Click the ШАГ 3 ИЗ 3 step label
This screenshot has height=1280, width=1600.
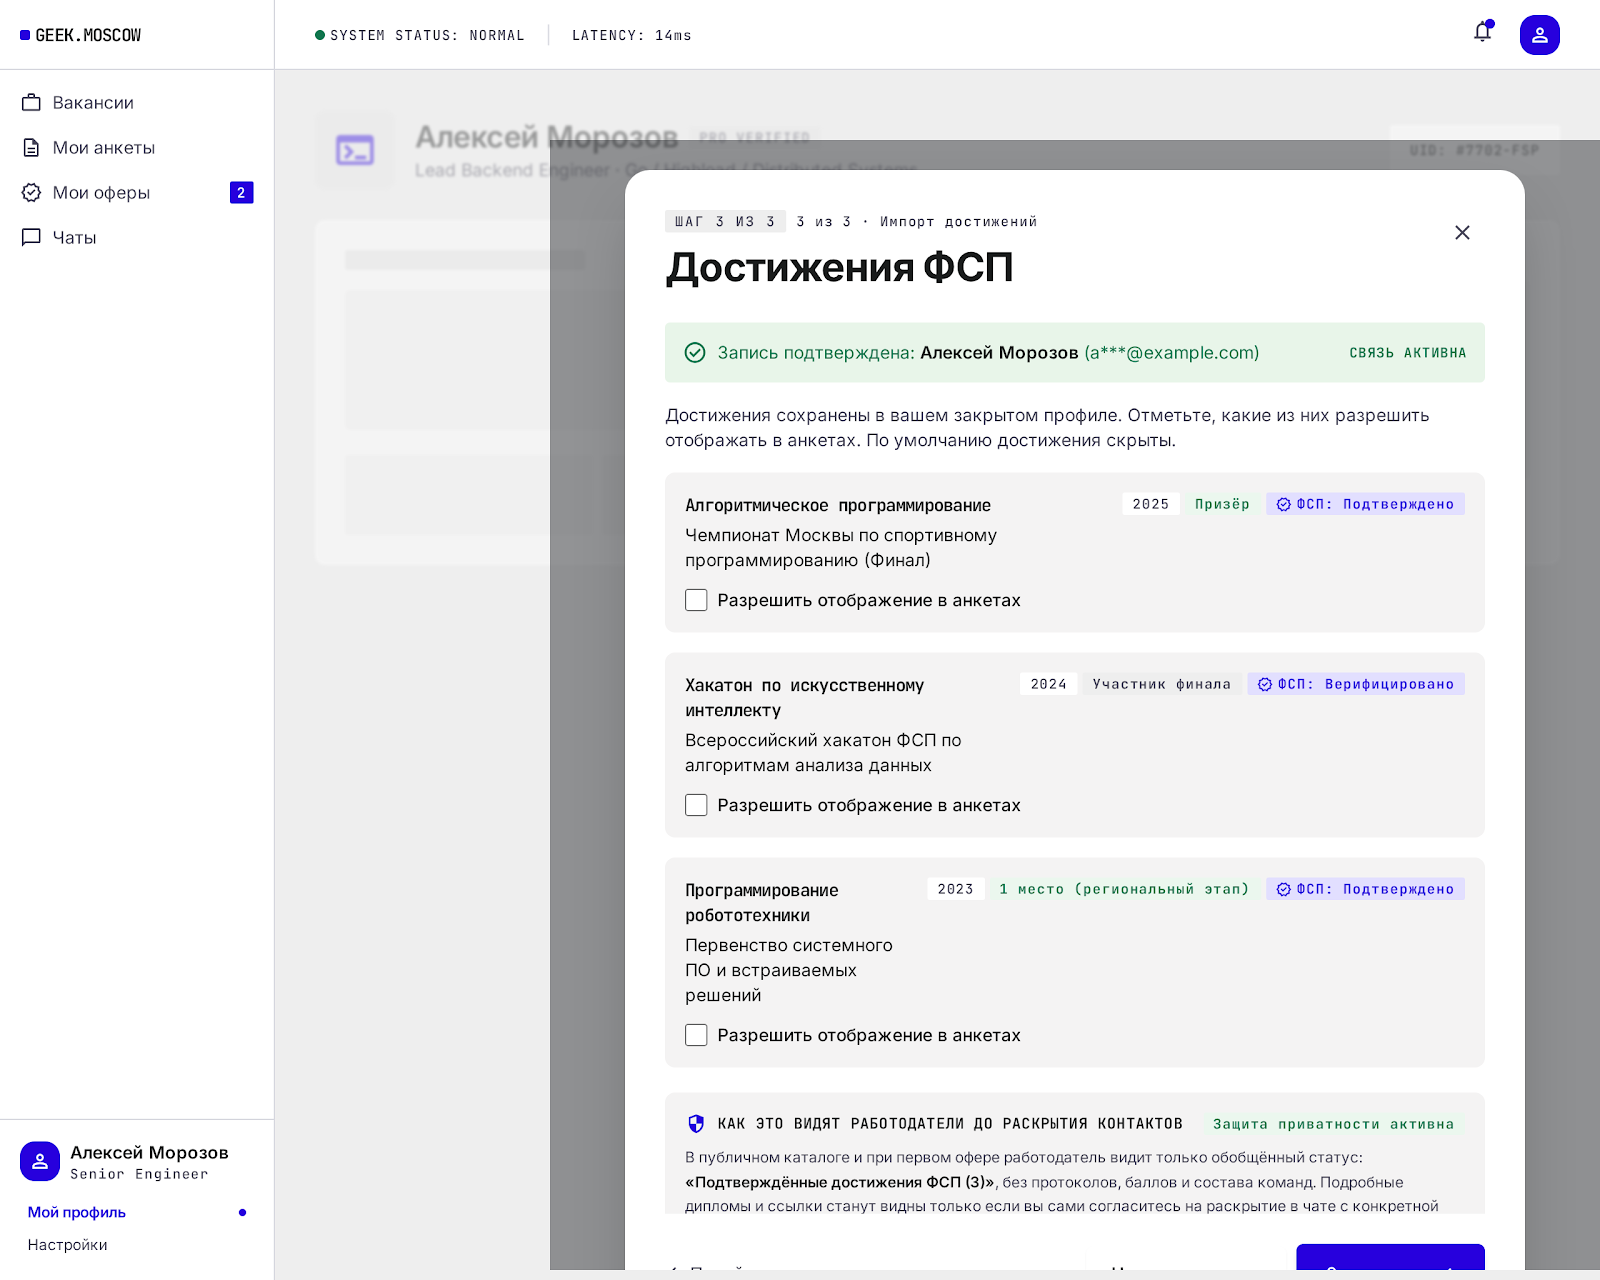[725, 221]
